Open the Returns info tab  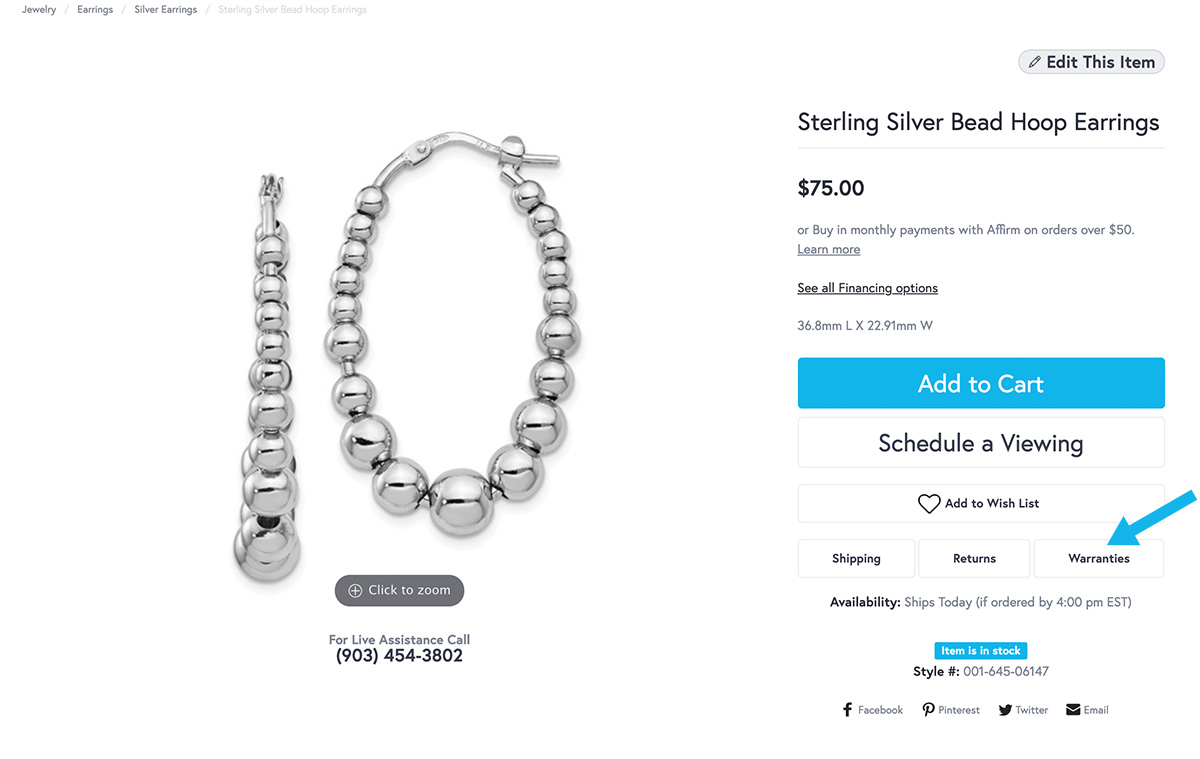point(974,559)
